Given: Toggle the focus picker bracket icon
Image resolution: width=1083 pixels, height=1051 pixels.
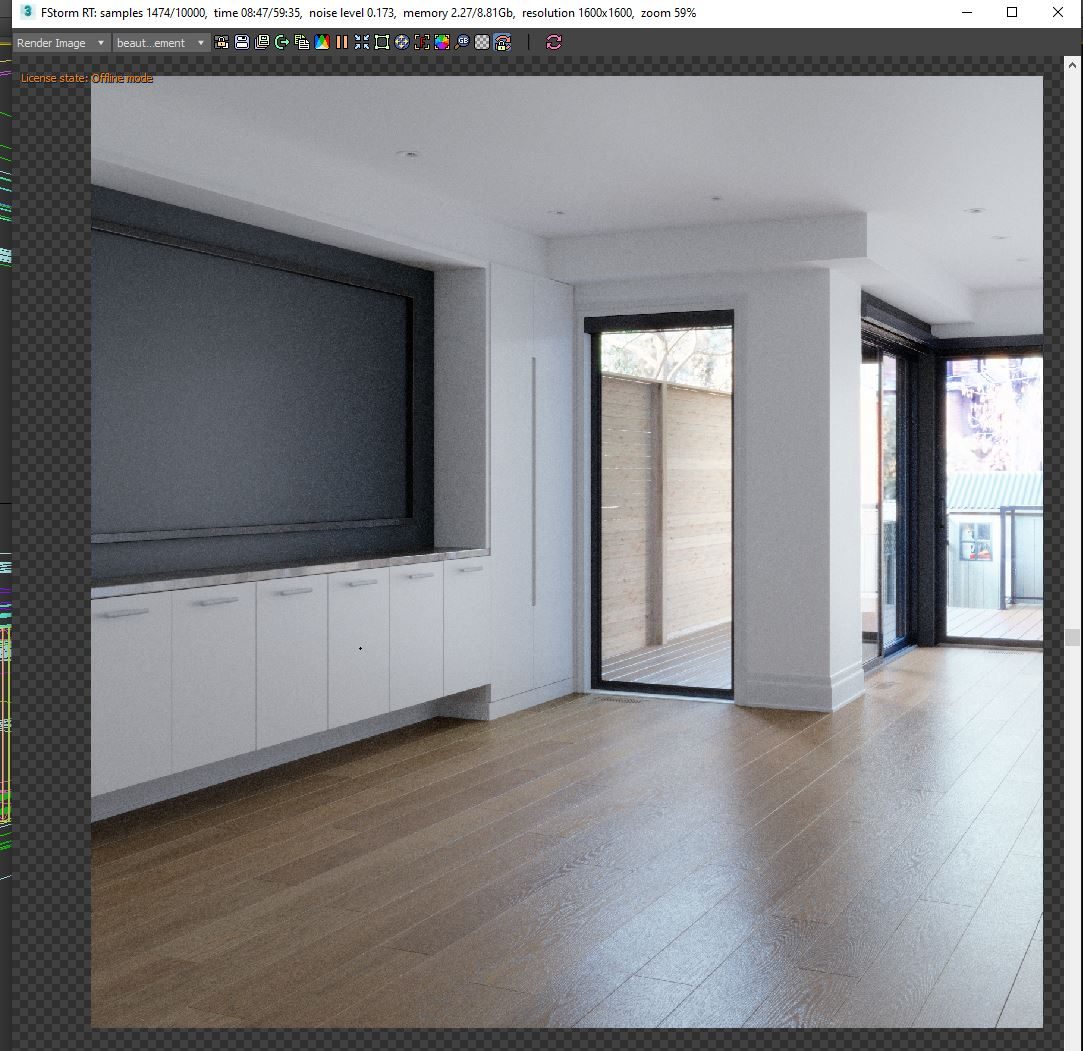Looking at the screenshot, I should [x=422, y=43].
